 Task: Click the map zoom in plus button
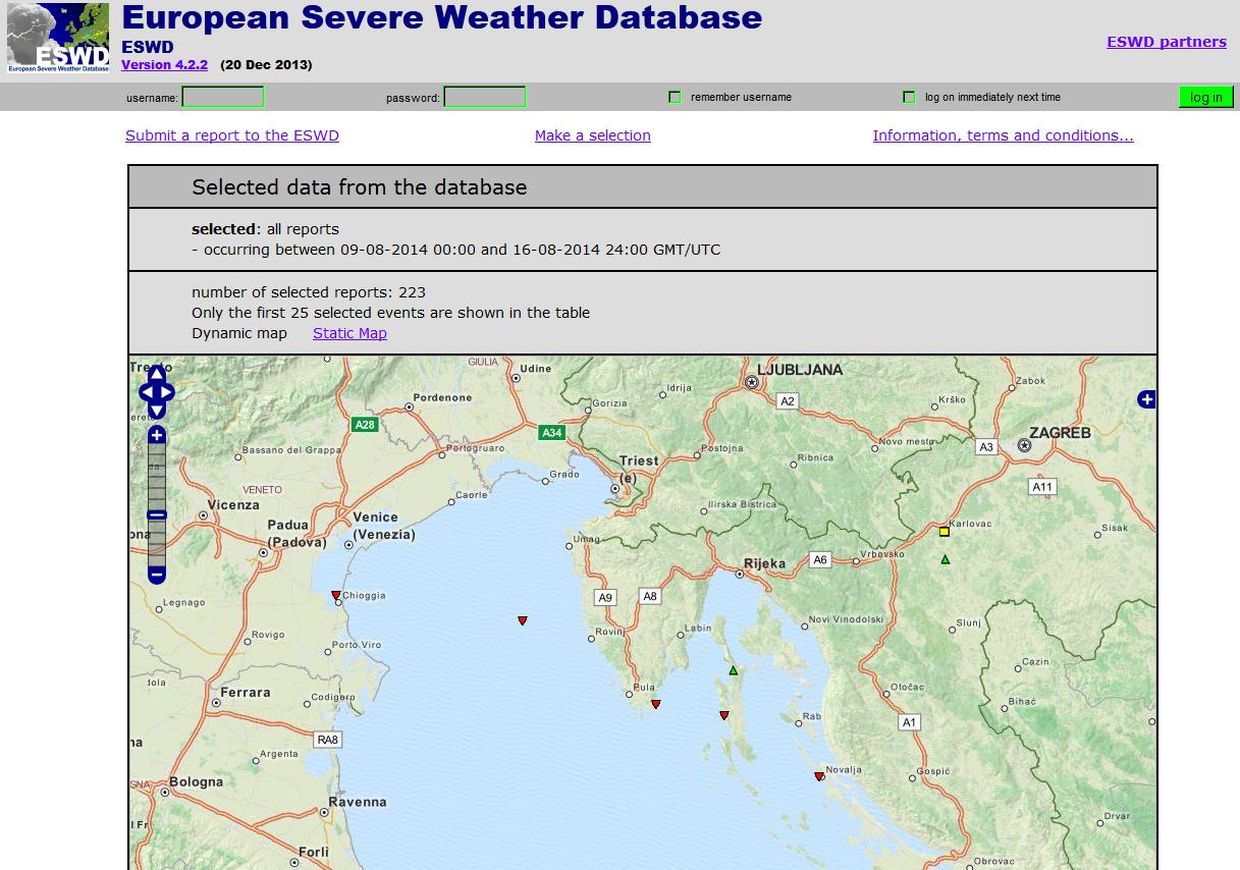(x=157, y=435)
